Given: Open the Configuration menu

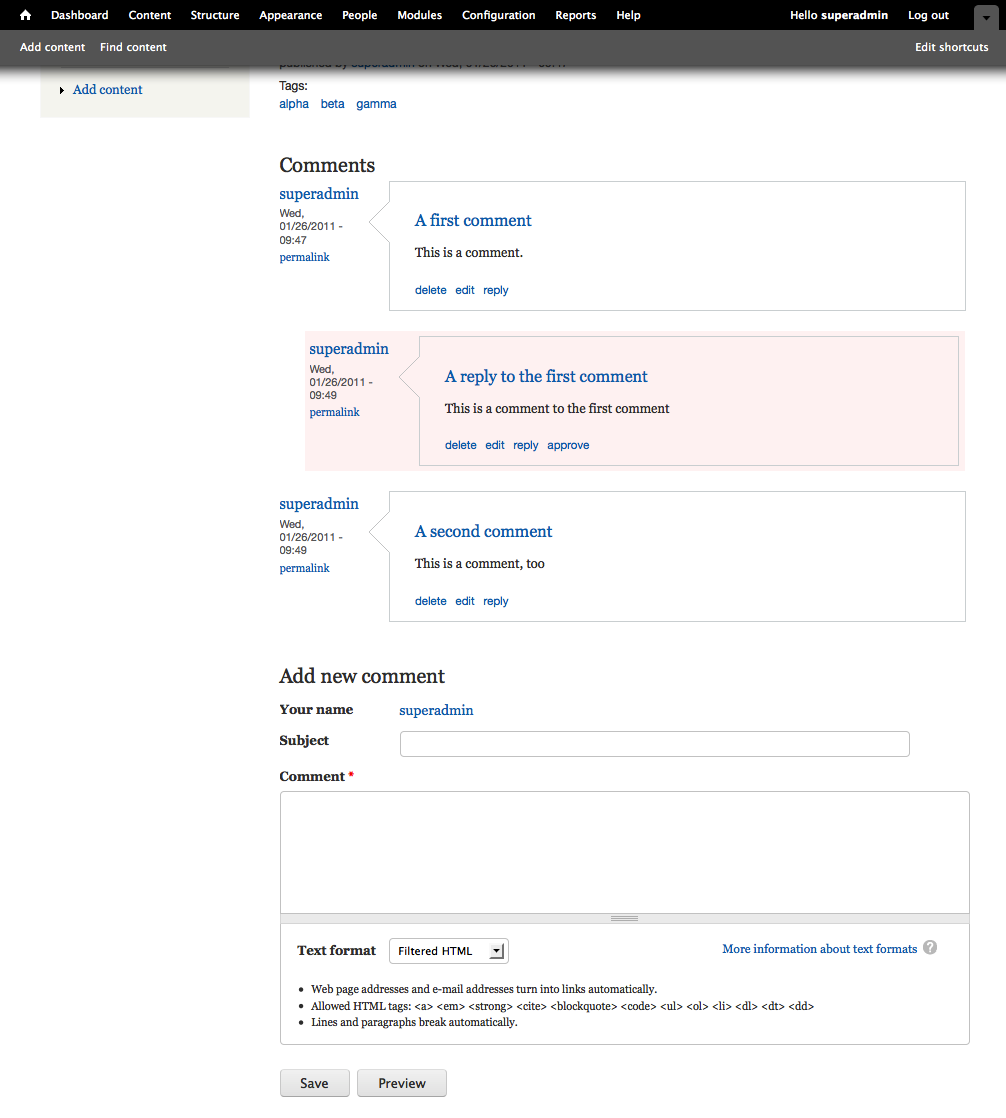Looking at the screenshot, I should pos(498,15).
